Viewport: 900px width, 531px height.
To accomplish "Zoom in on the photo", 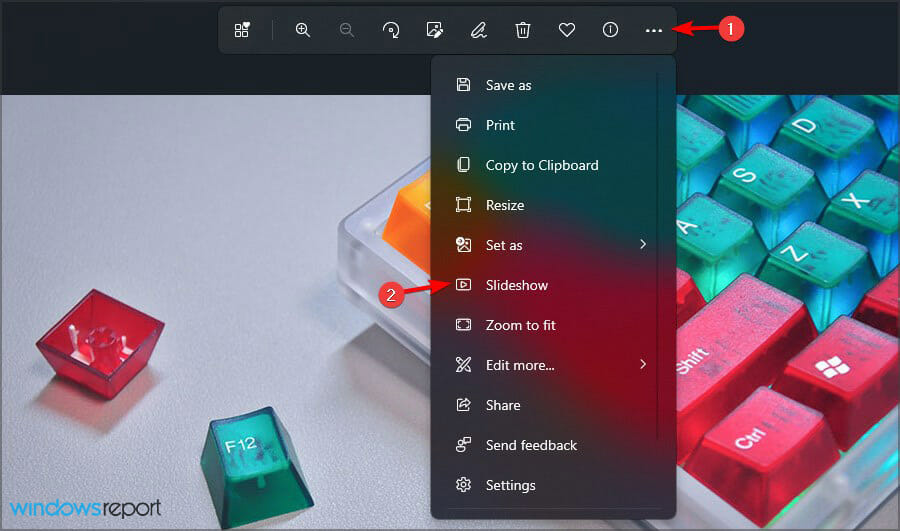I will point(302,30).
